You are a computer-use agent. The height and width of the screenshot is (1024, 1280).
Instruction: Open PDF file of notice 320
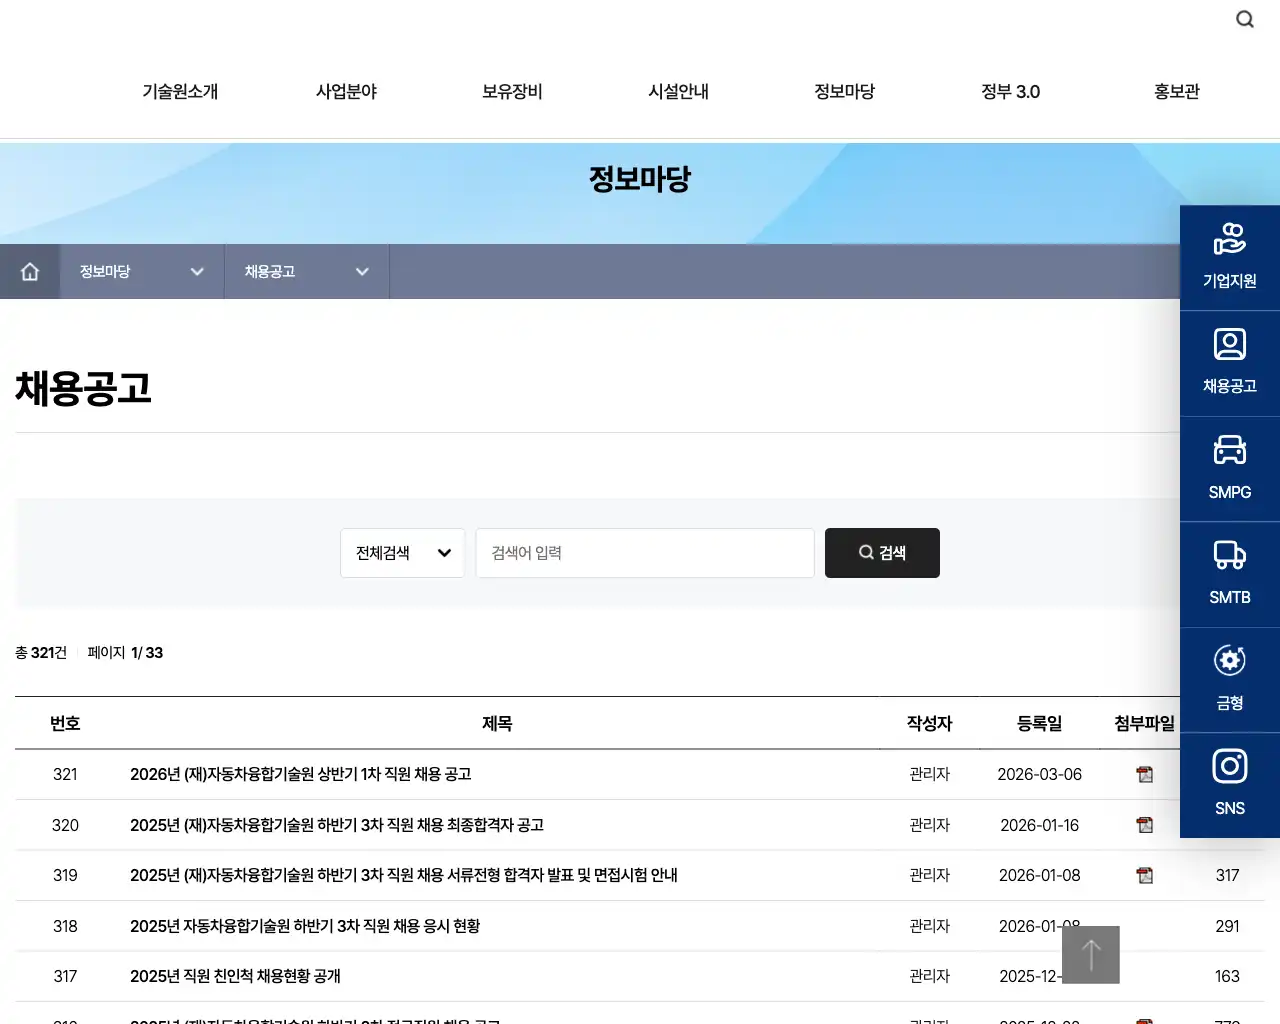(1143, 824)
